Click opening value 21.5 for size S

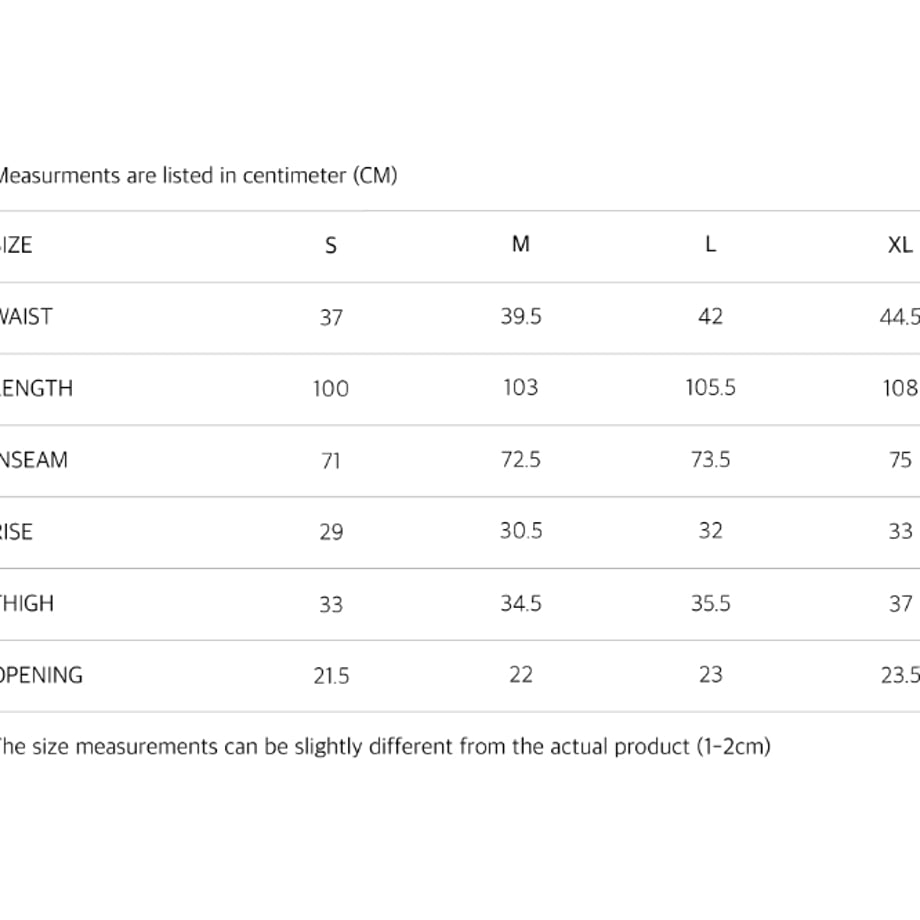pos(331,677)
